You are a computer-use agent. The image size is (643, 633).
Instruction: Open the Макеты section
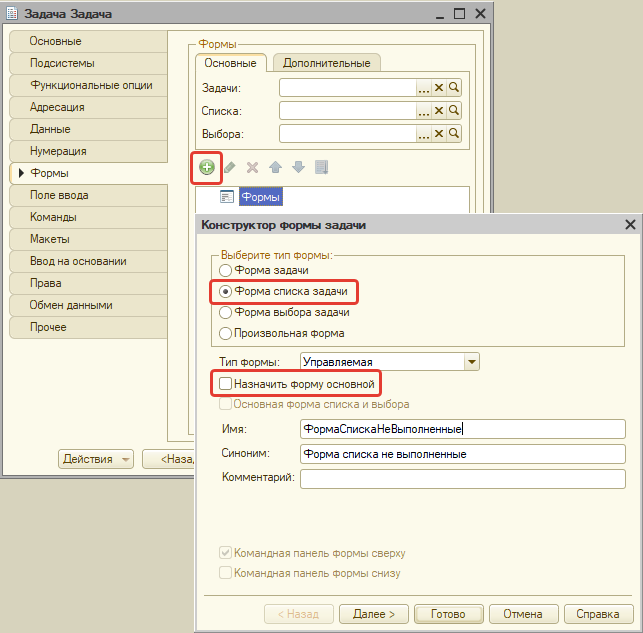[x=88, y=239]
